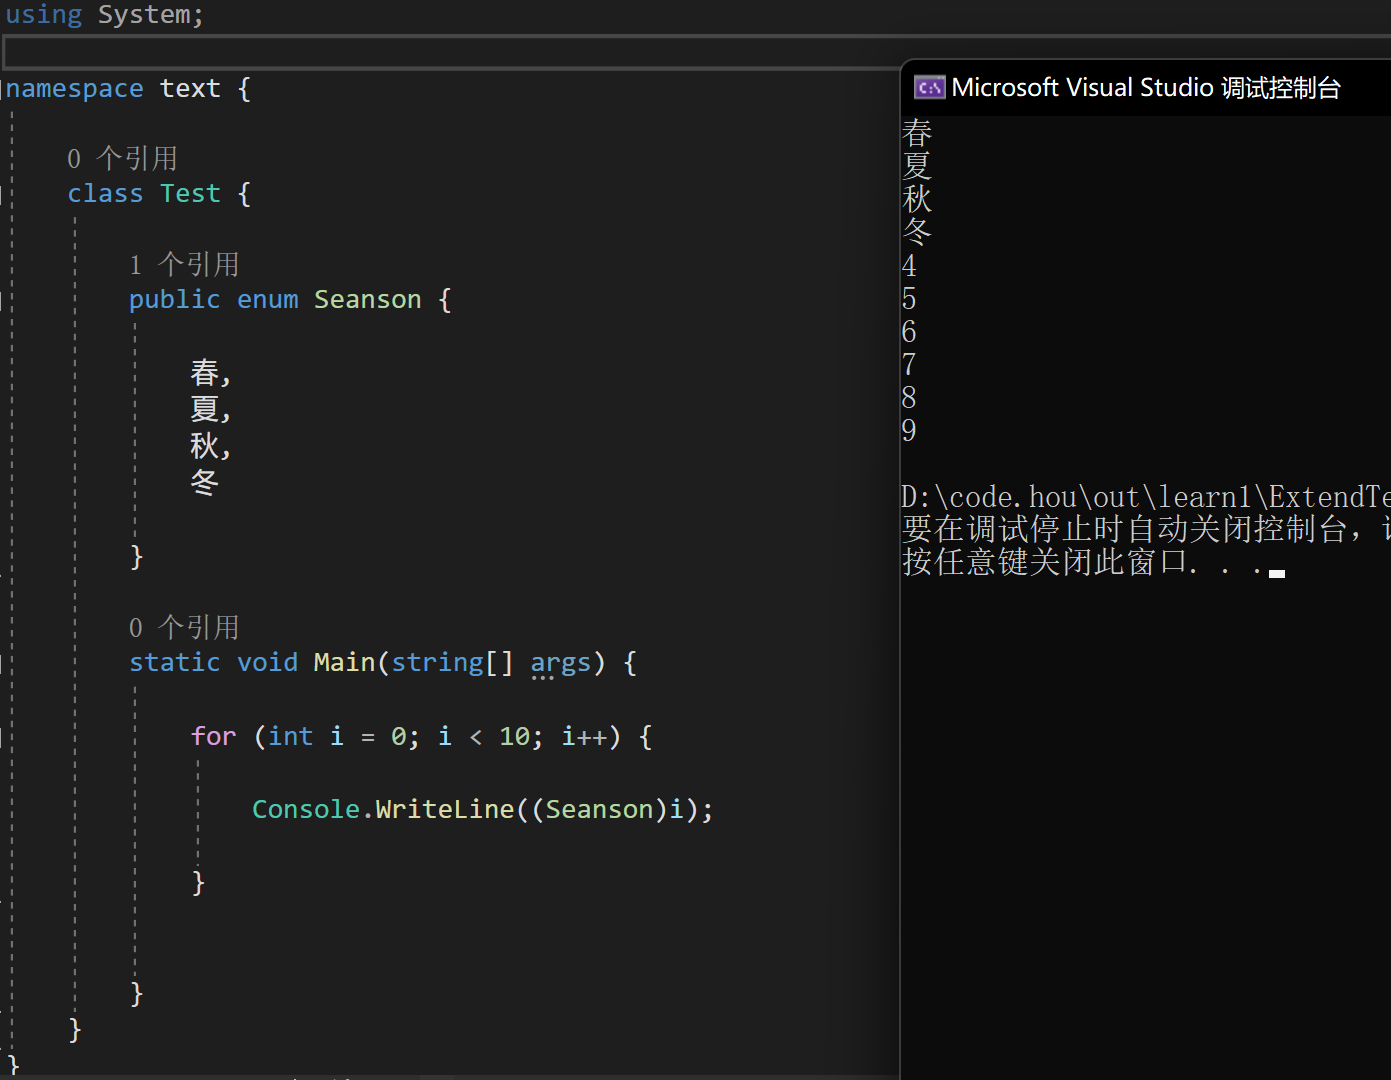The height and width of the screenshot is (1080, 1391).
Task: Click the 'int' type in the for loop
Action: click(x=290, y=737)
